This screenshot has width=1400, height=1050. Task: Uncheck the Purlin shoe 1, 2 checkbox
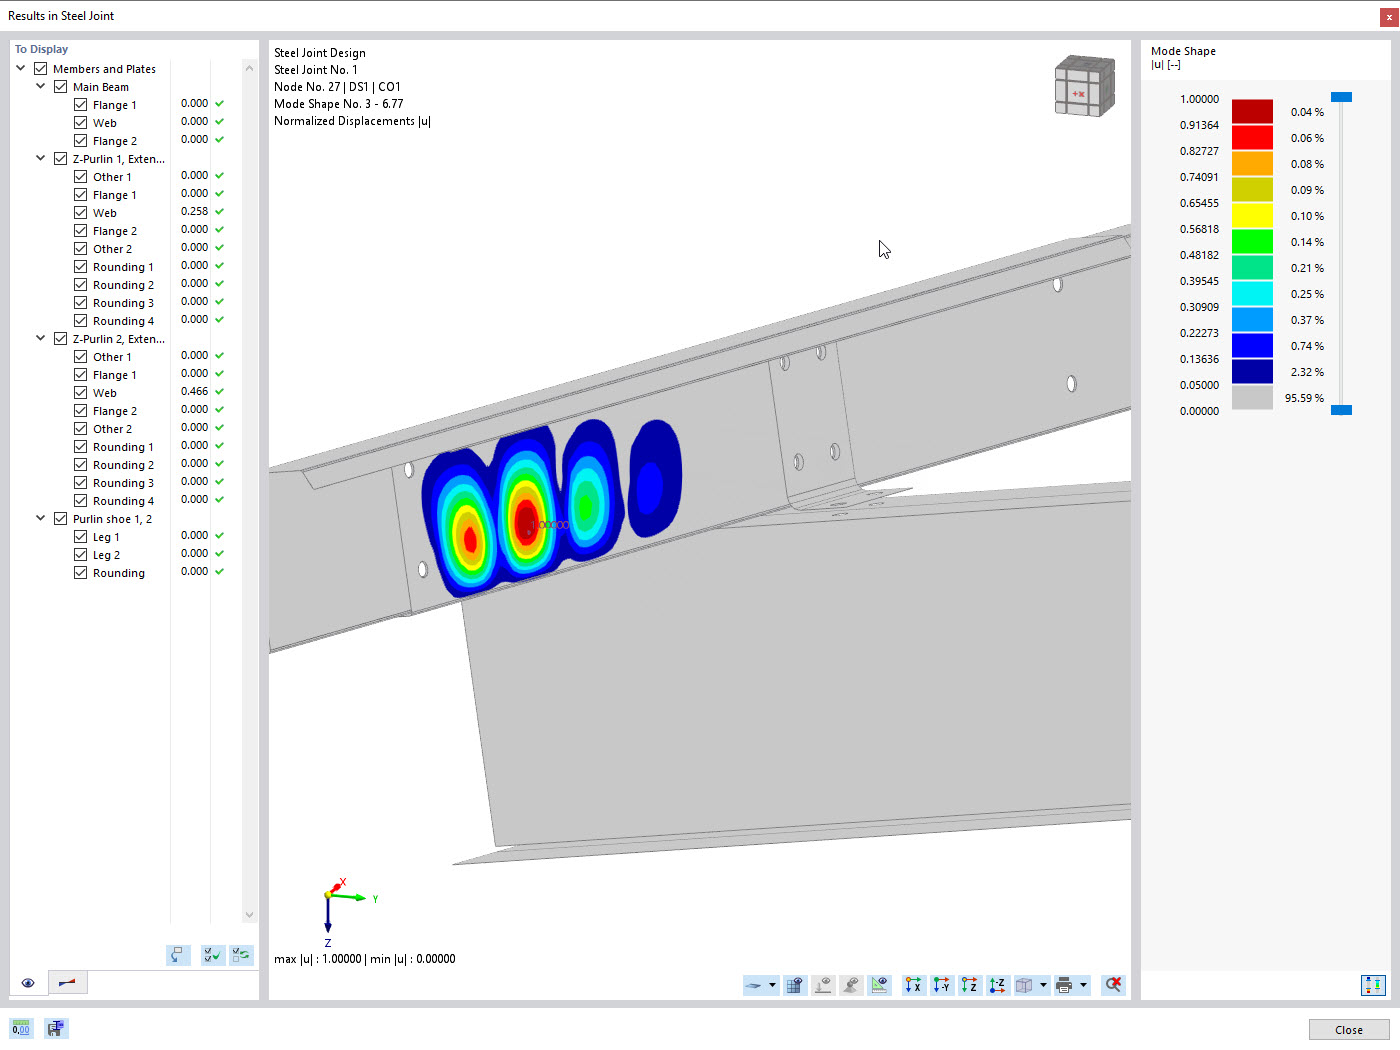coord(61,519)
